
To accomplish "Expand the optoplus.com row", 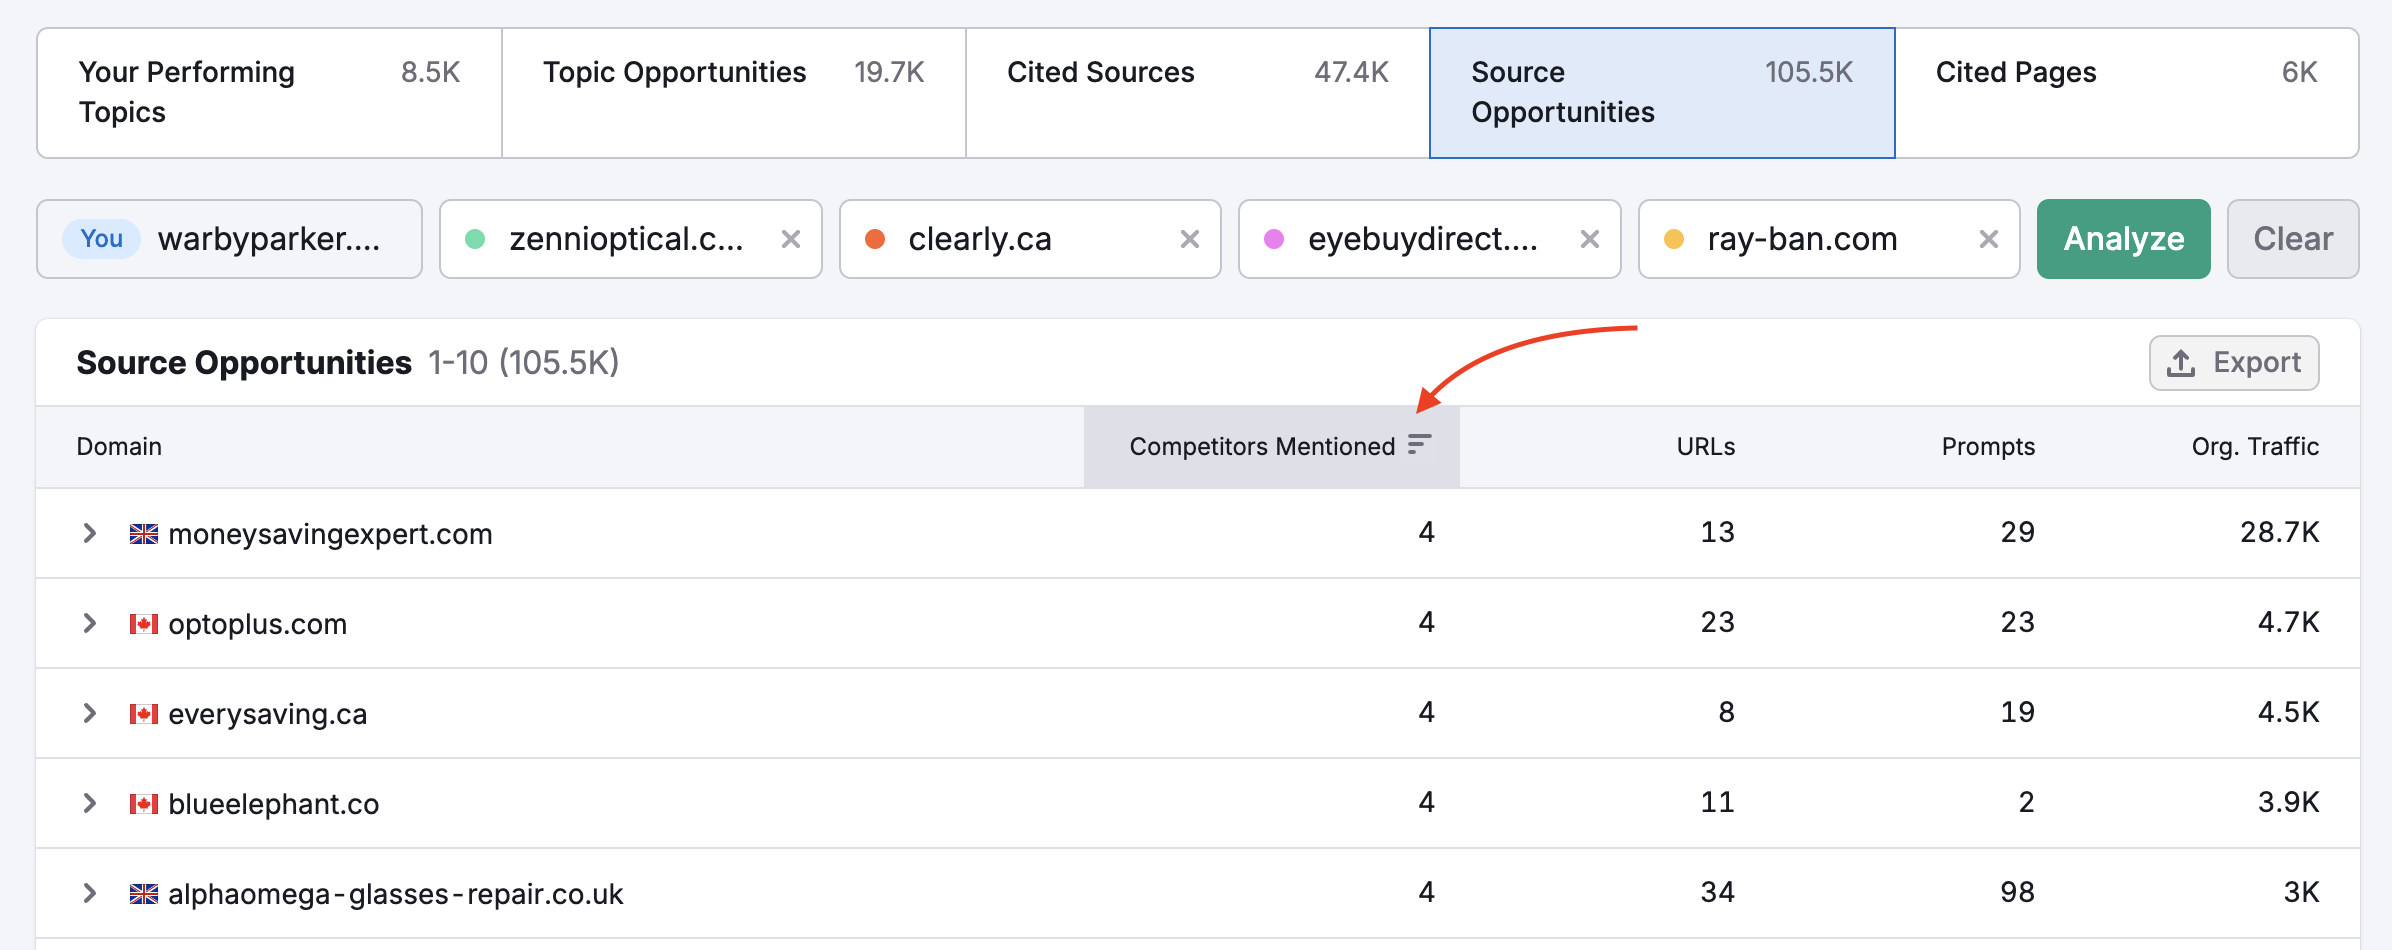I will pyautogui.click(x=90, y=623).
